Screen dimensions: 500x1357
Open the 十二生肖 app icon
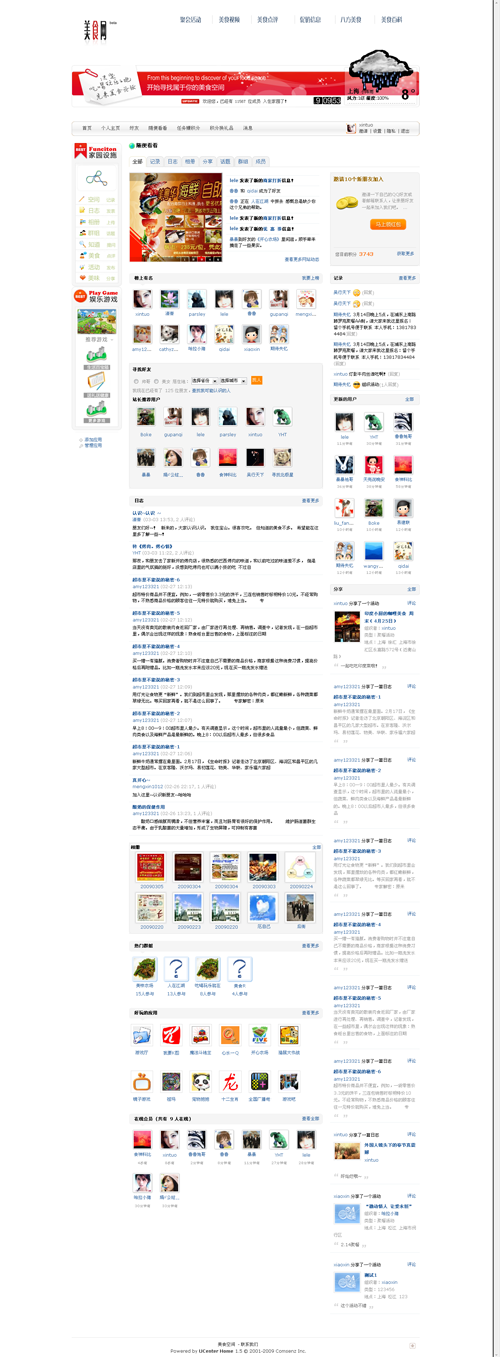pyautogui.click(x=229, y=1082)
